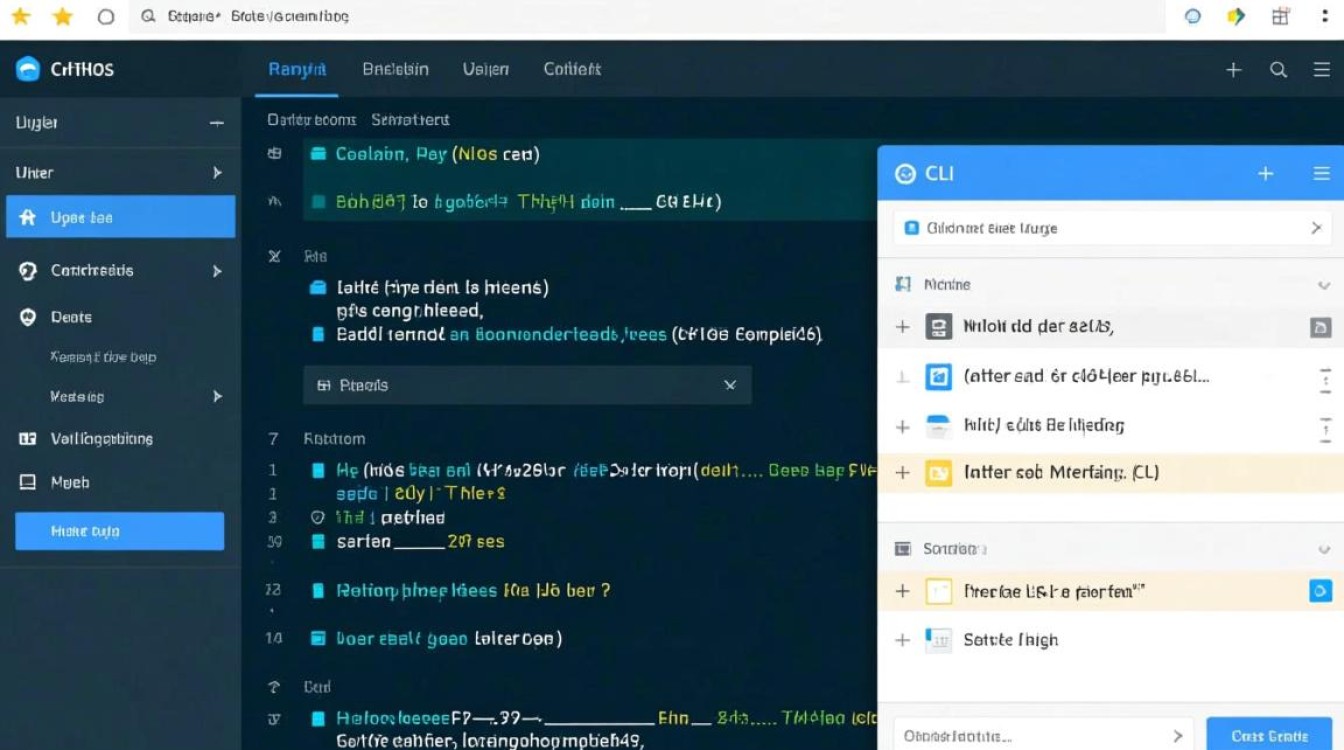This screenshot has height=750, width=1344.
Task: Switch to the Cotfiert tab
Action: click(572, 69)
